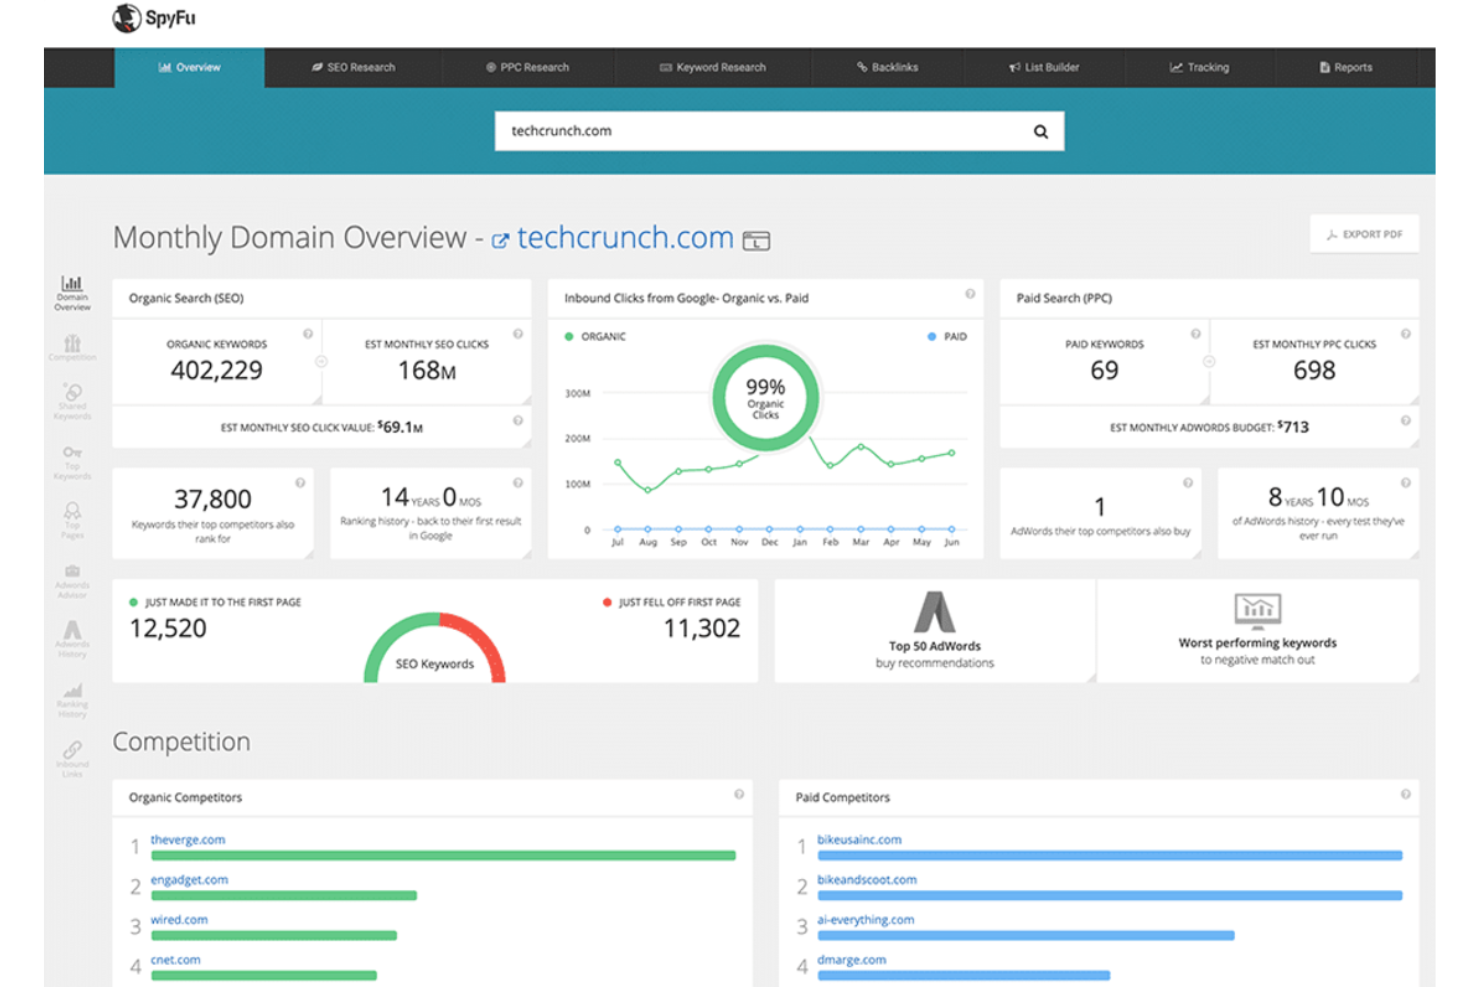The width and height of the screenshot is (1480, 987).
Task: Expand Organic Keywords card circle arrow
Action: (x=321, y=362)
